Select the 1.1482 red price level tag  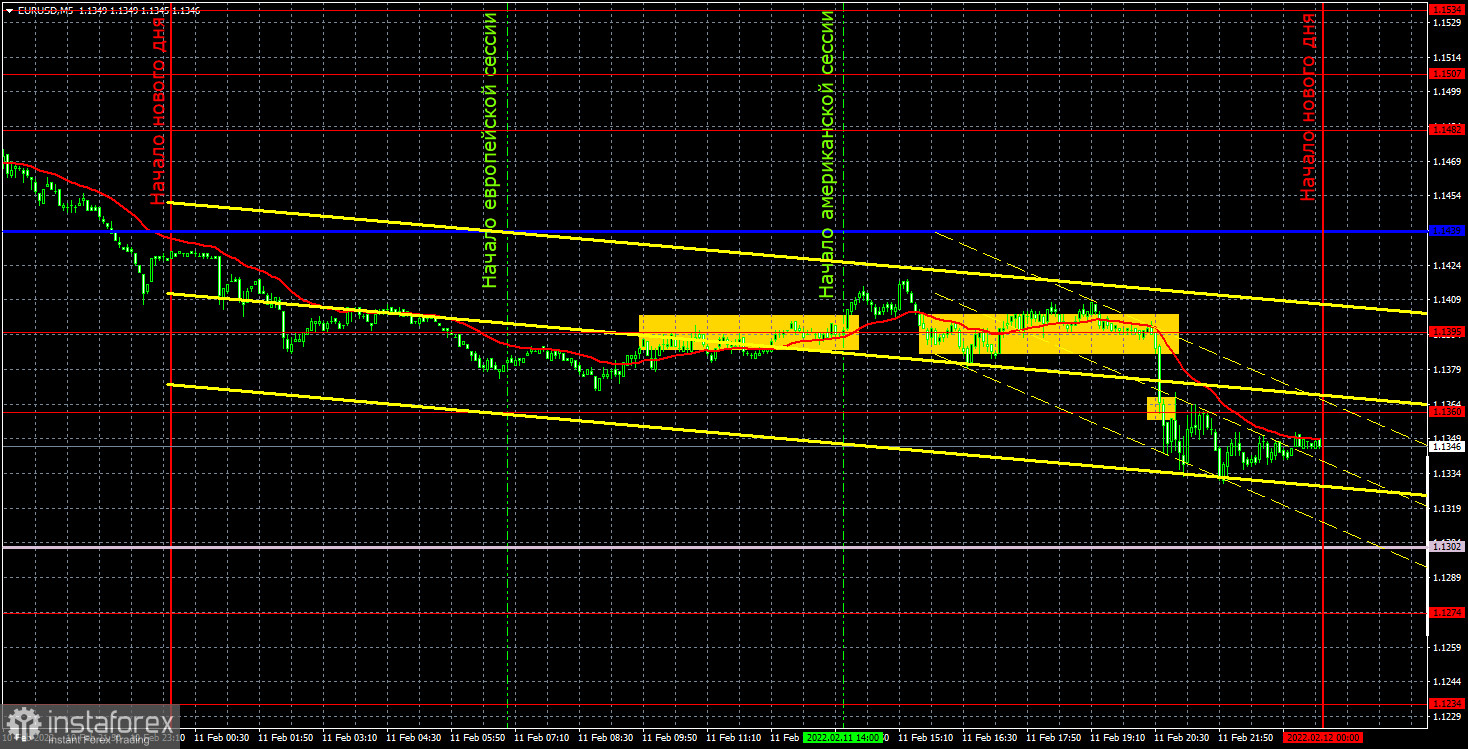click(1447, 129)
